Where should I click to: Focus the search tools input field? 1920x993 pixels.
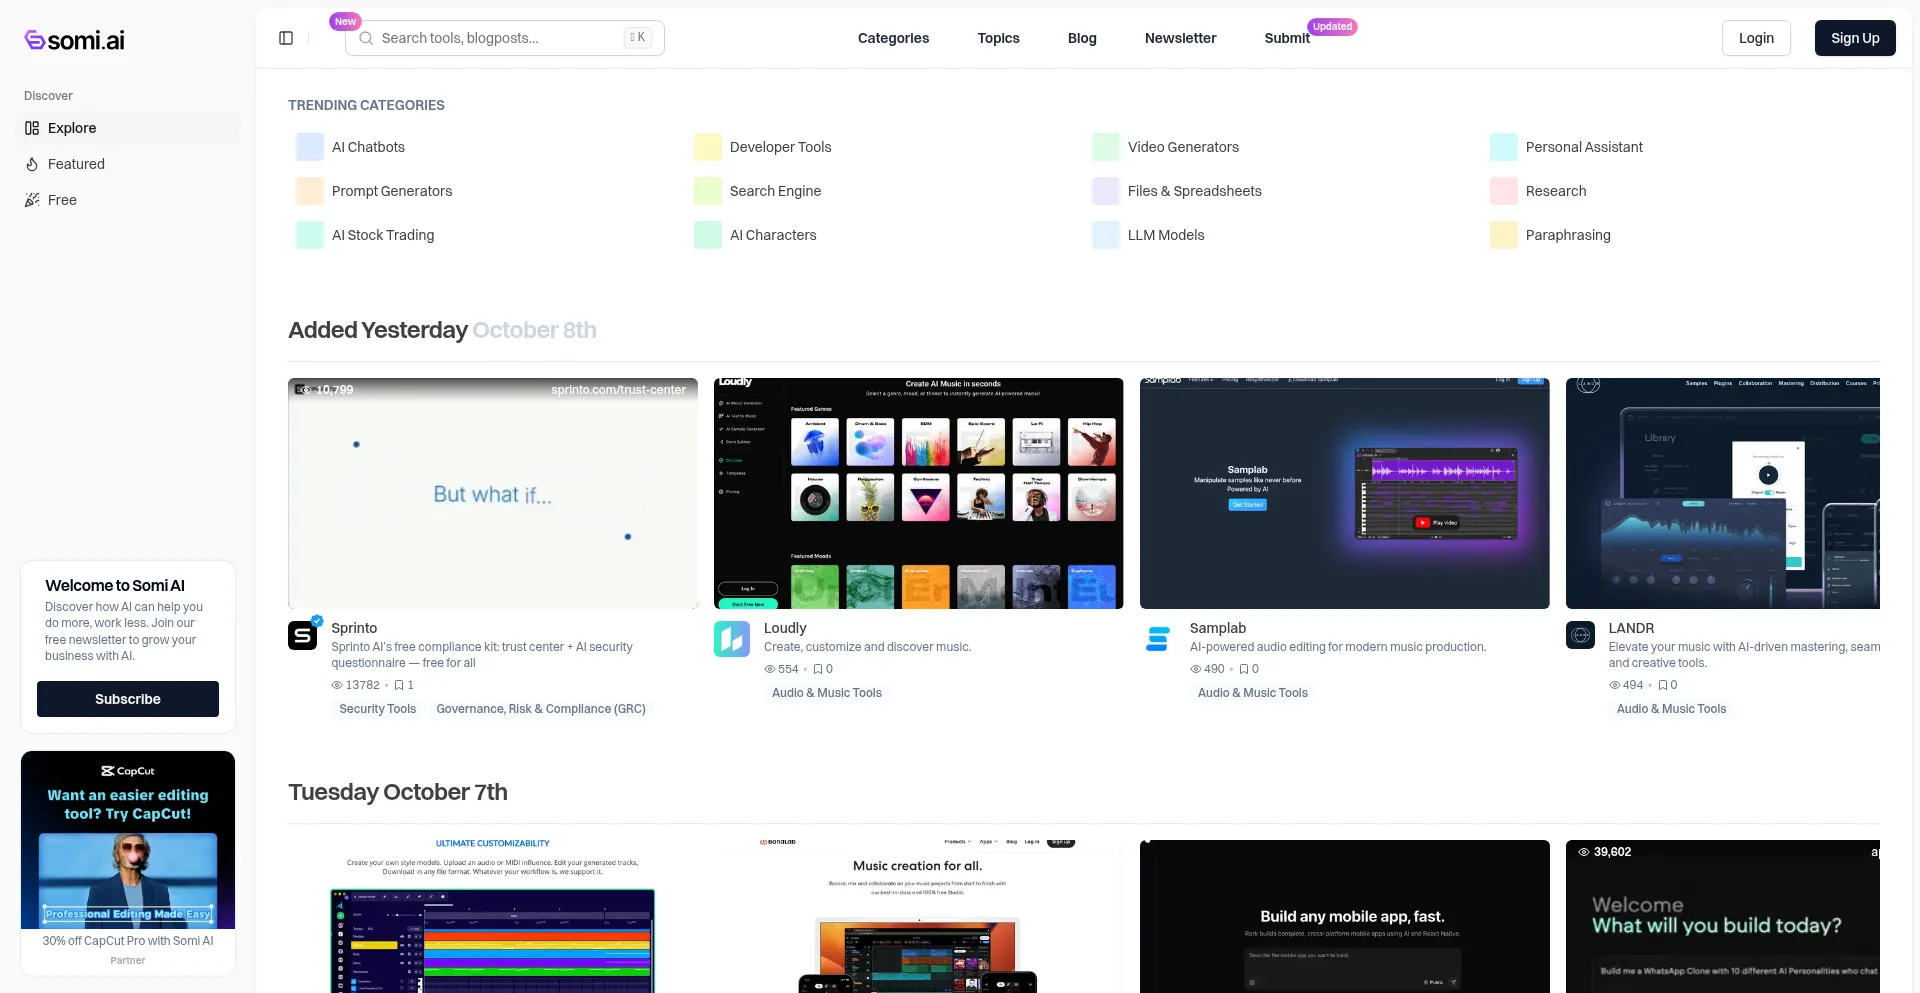click(x=498, y=38)
